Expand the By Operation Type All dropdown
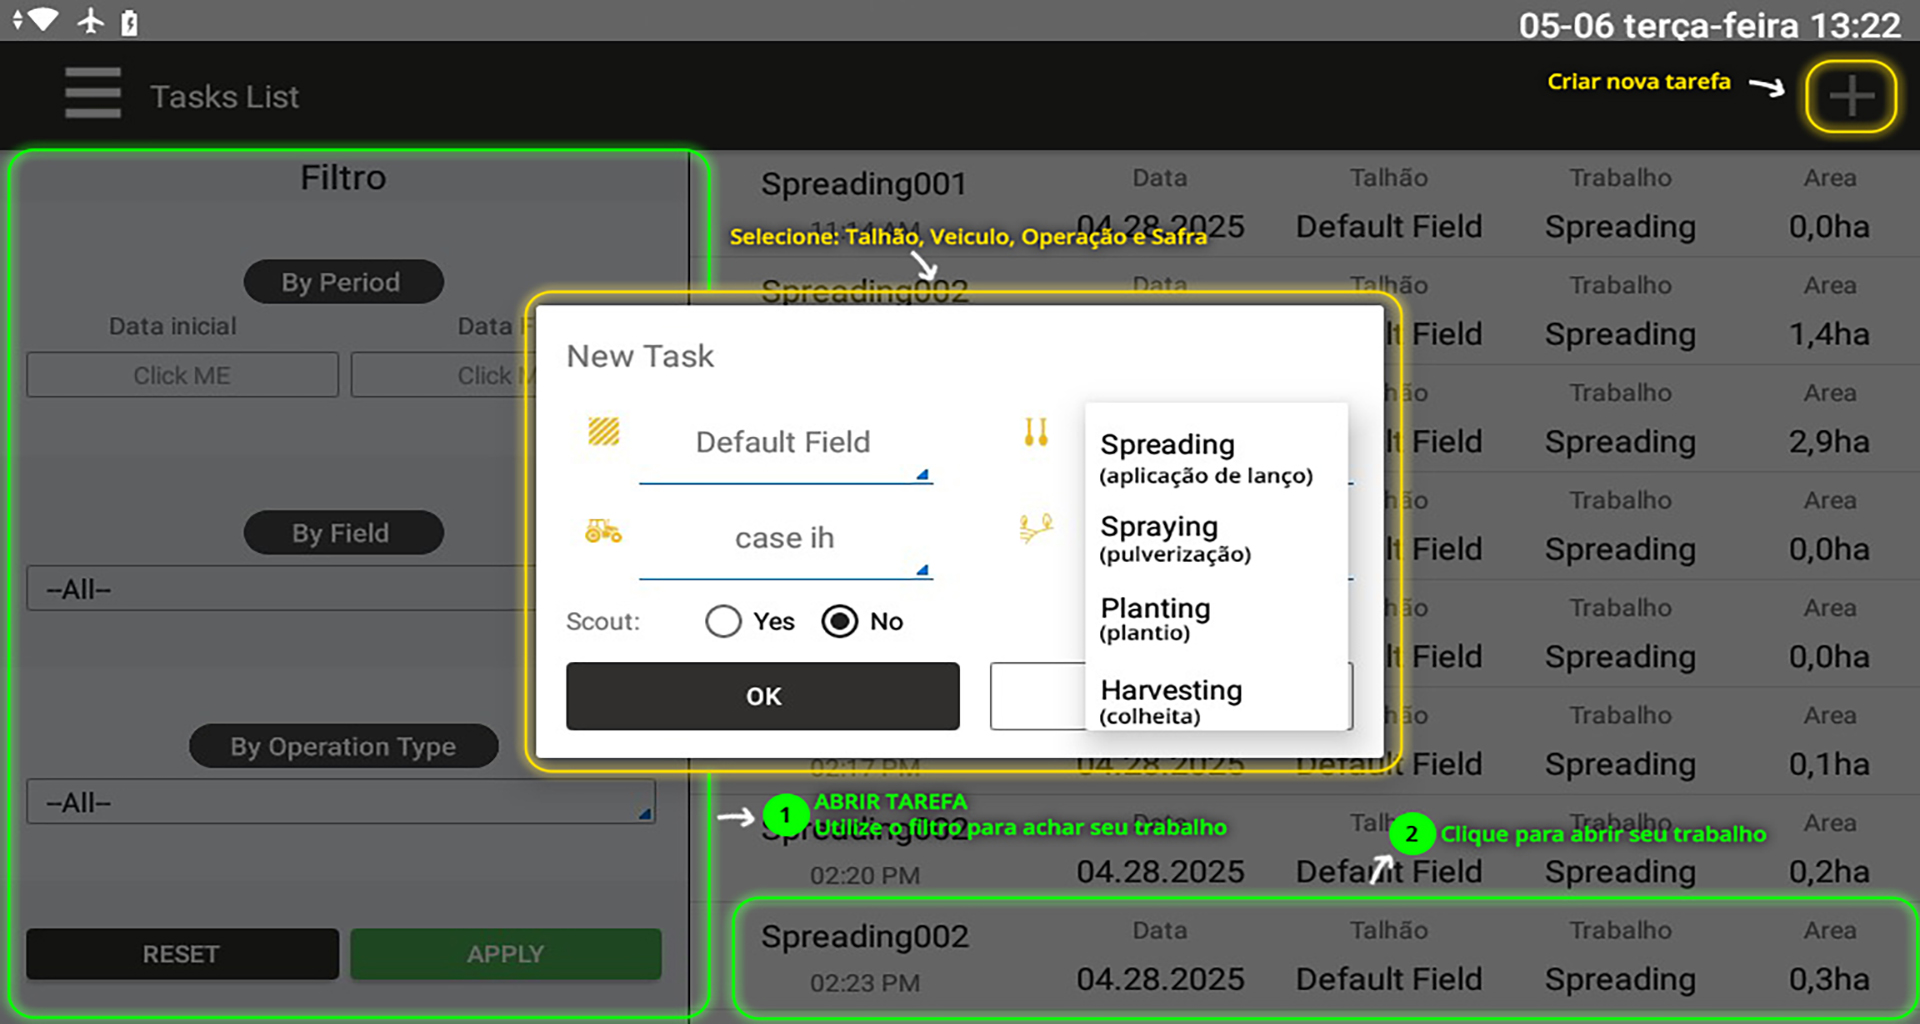1920x1024 pixels. (x=340, y=802)
